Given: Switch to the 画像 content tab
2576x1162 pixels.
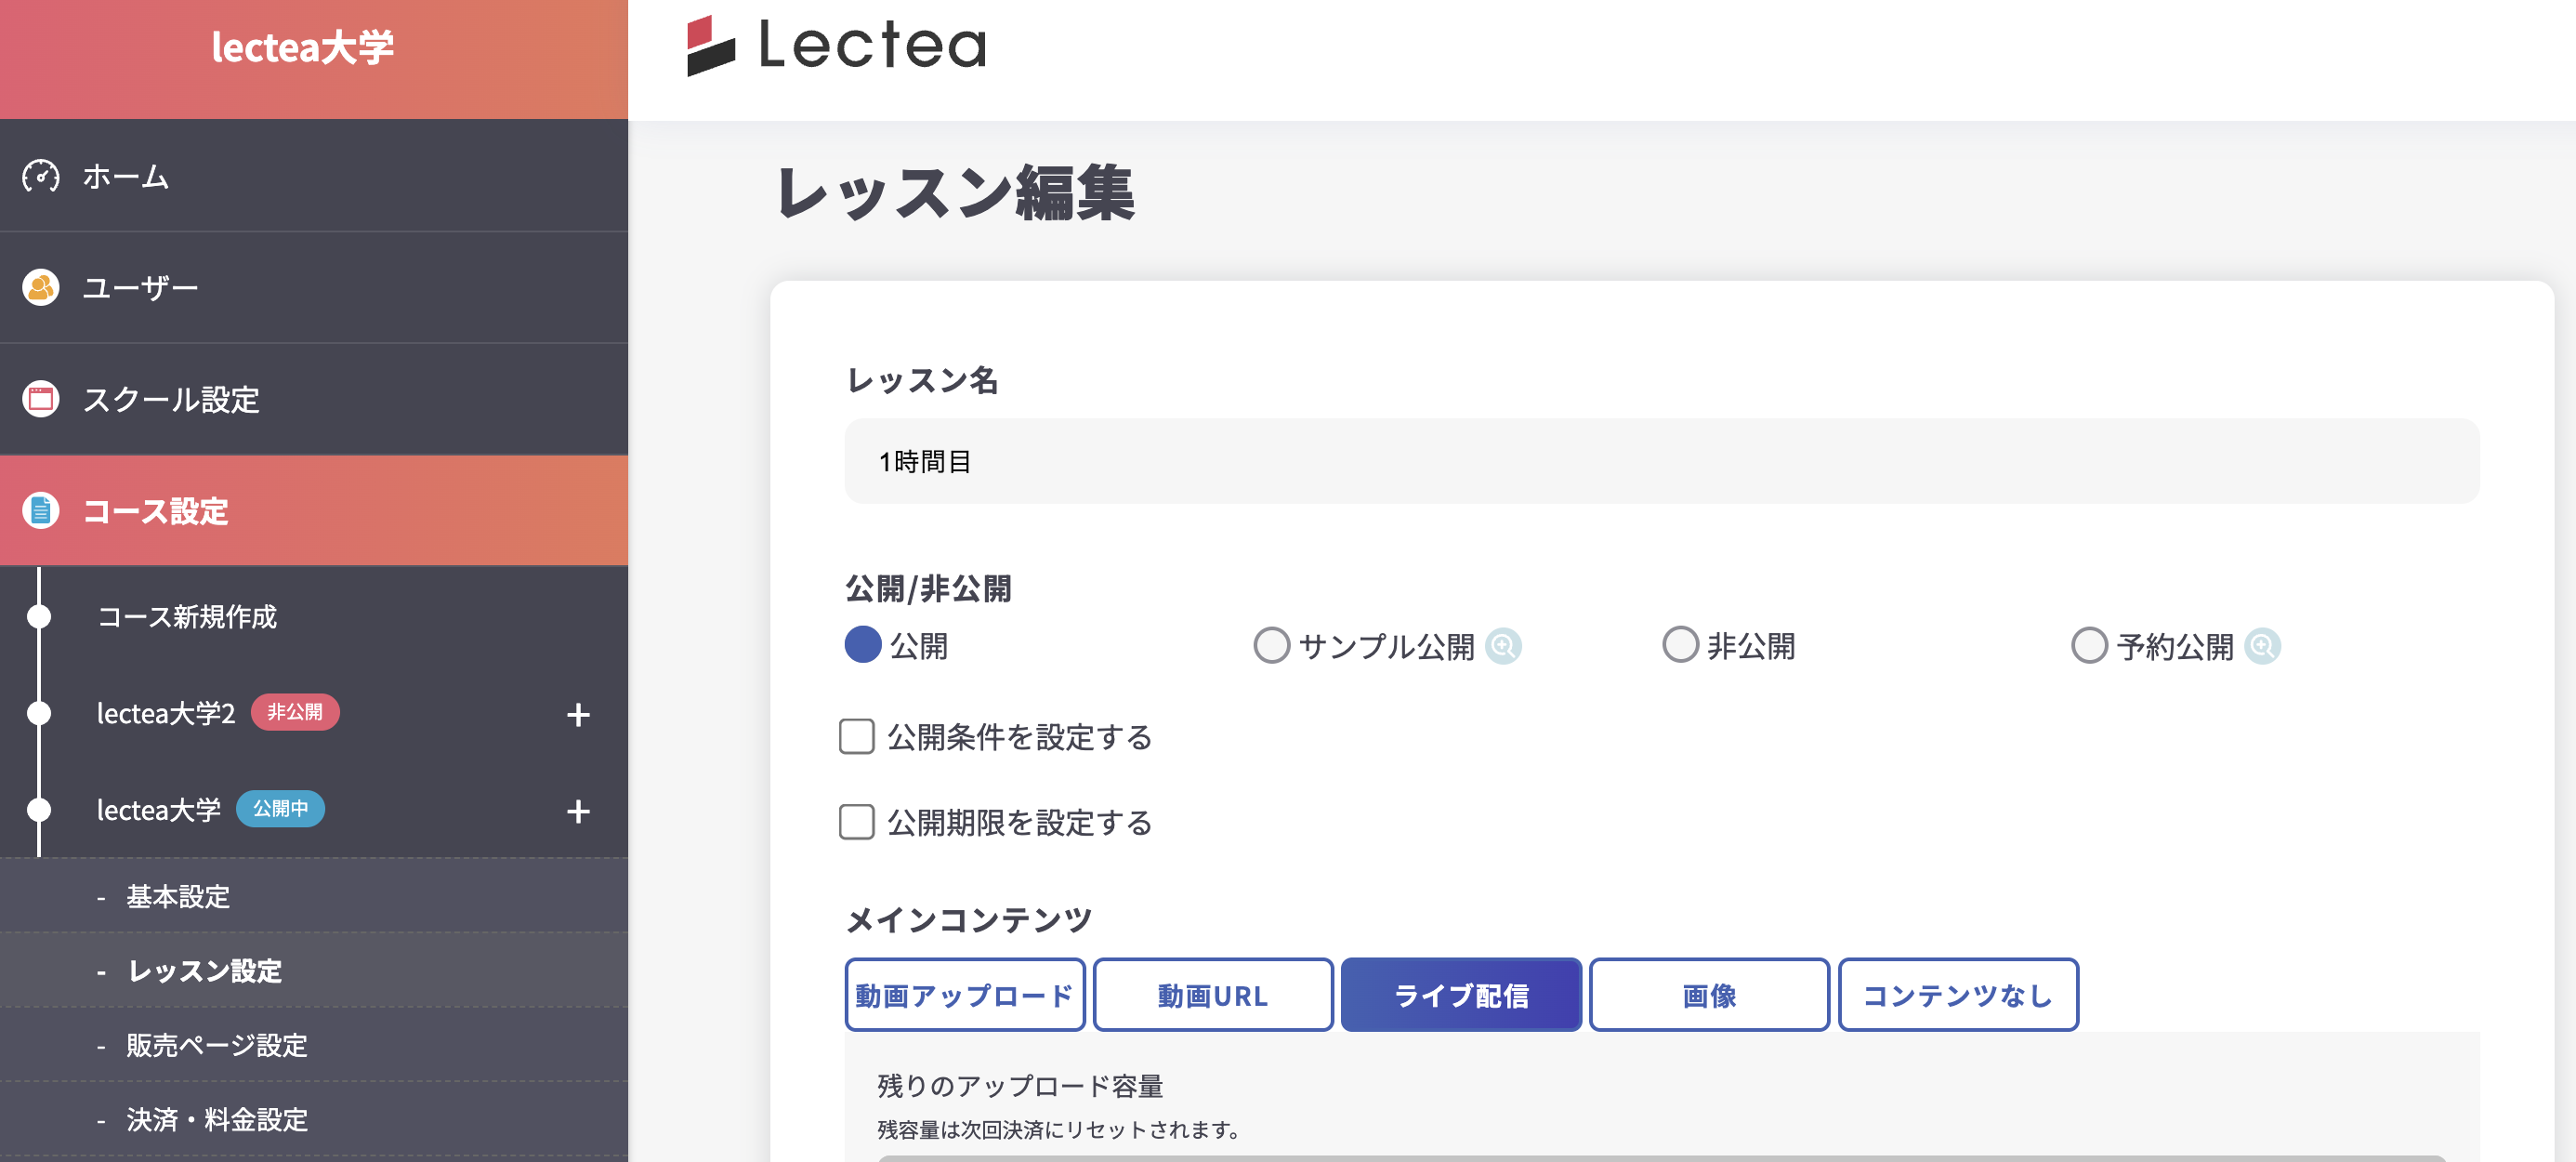Looking at the screenshot, I should tap(1709, 995).
